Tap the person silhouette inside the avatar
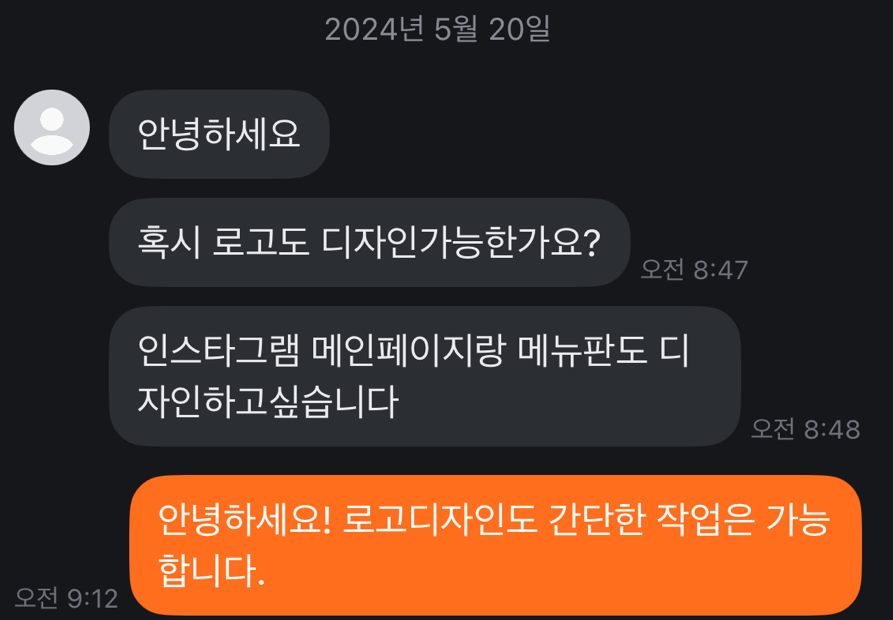The width and height of the screenshot is (893, 620). pos(52,132)
